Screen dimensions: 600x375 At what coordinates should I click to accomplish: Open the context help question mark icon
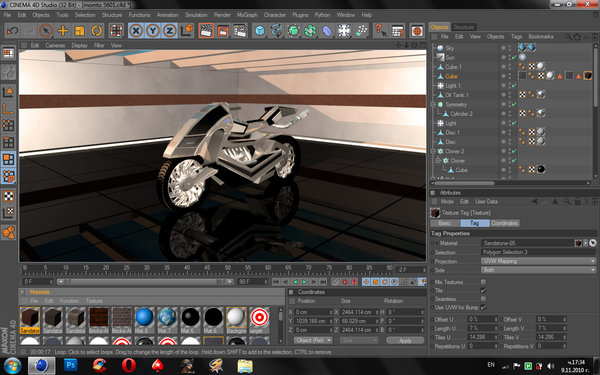pos(380,31)
